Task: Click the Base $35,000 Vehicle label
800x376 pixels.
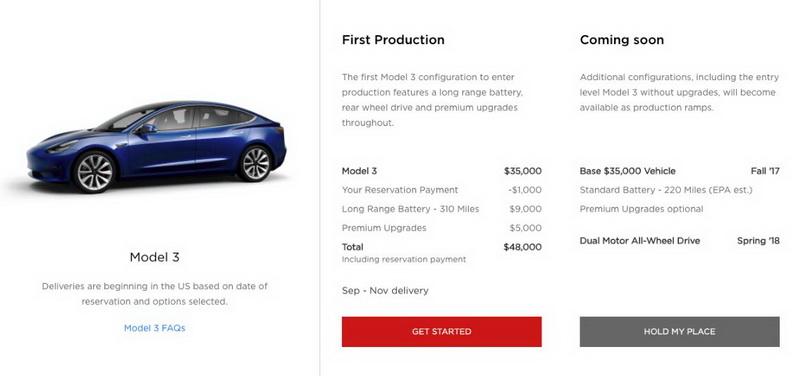Action: (628, 171)
